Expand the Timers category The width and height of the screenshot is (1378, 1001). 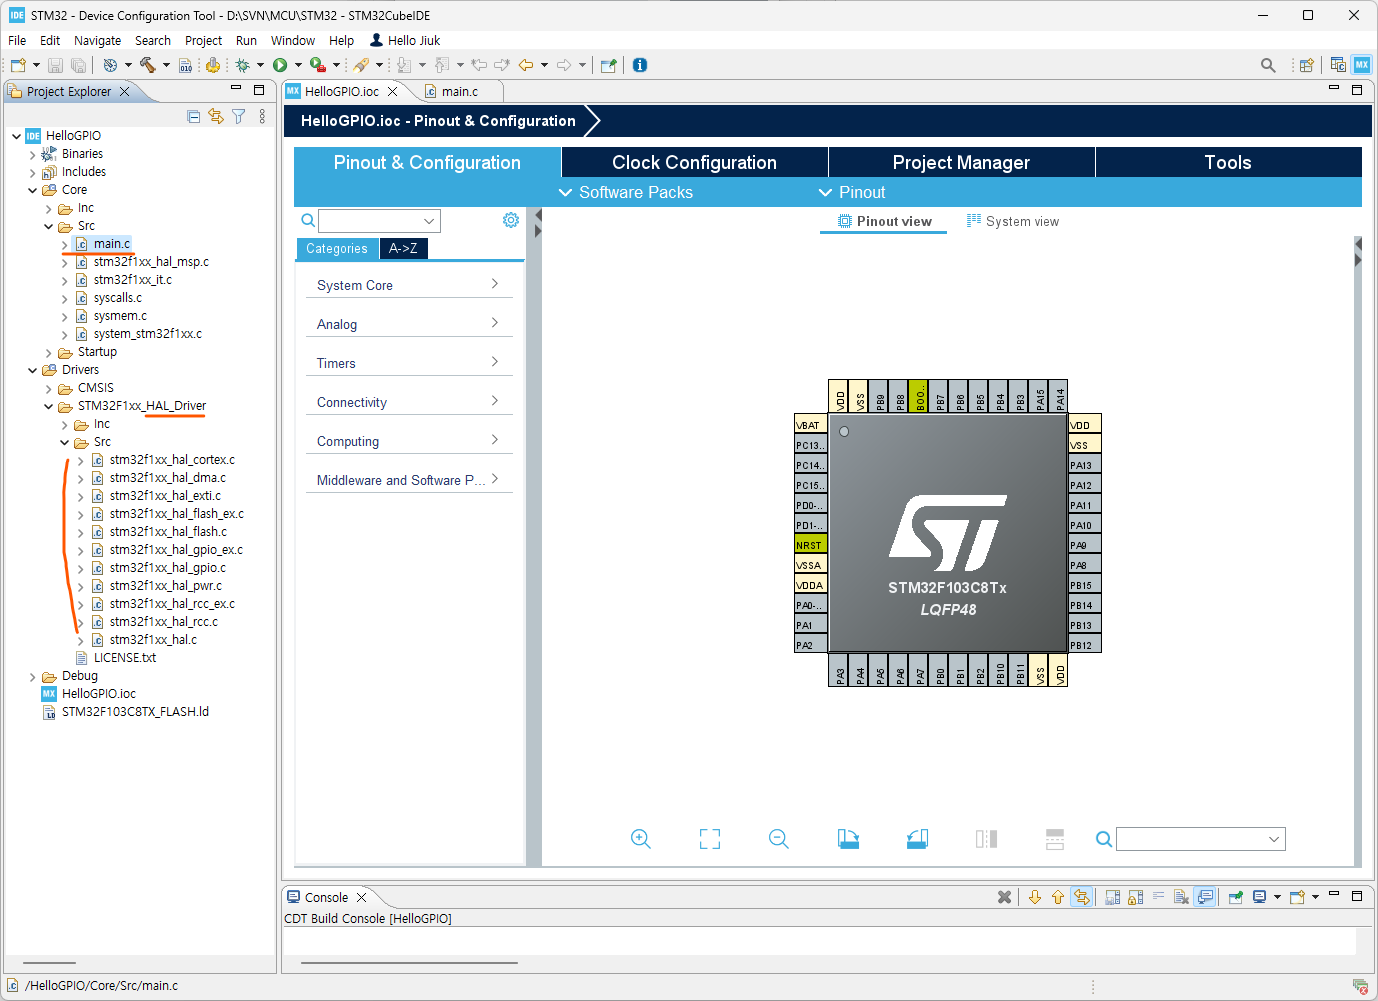click(x=409, y=363)
